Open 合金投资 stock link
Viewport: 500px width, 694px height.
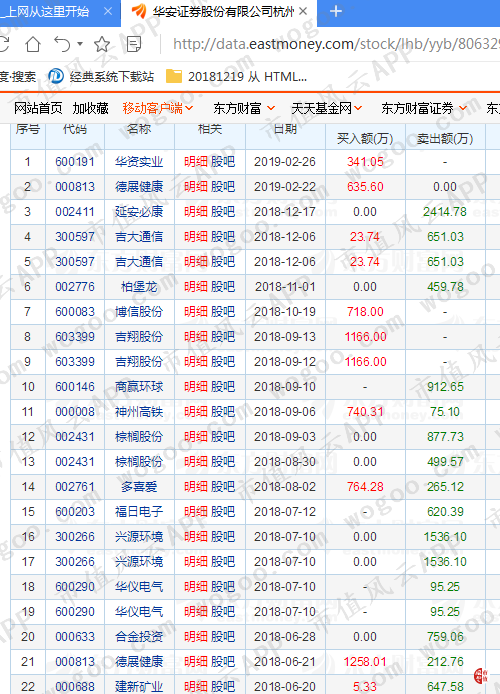click(x=139, y=637)
